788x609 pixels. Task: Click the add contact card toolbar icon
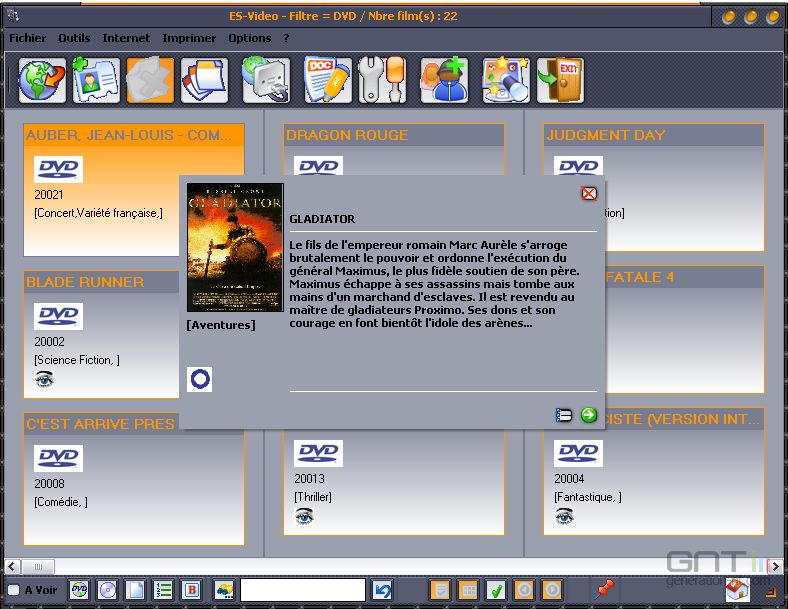click(x=96, y=80)
